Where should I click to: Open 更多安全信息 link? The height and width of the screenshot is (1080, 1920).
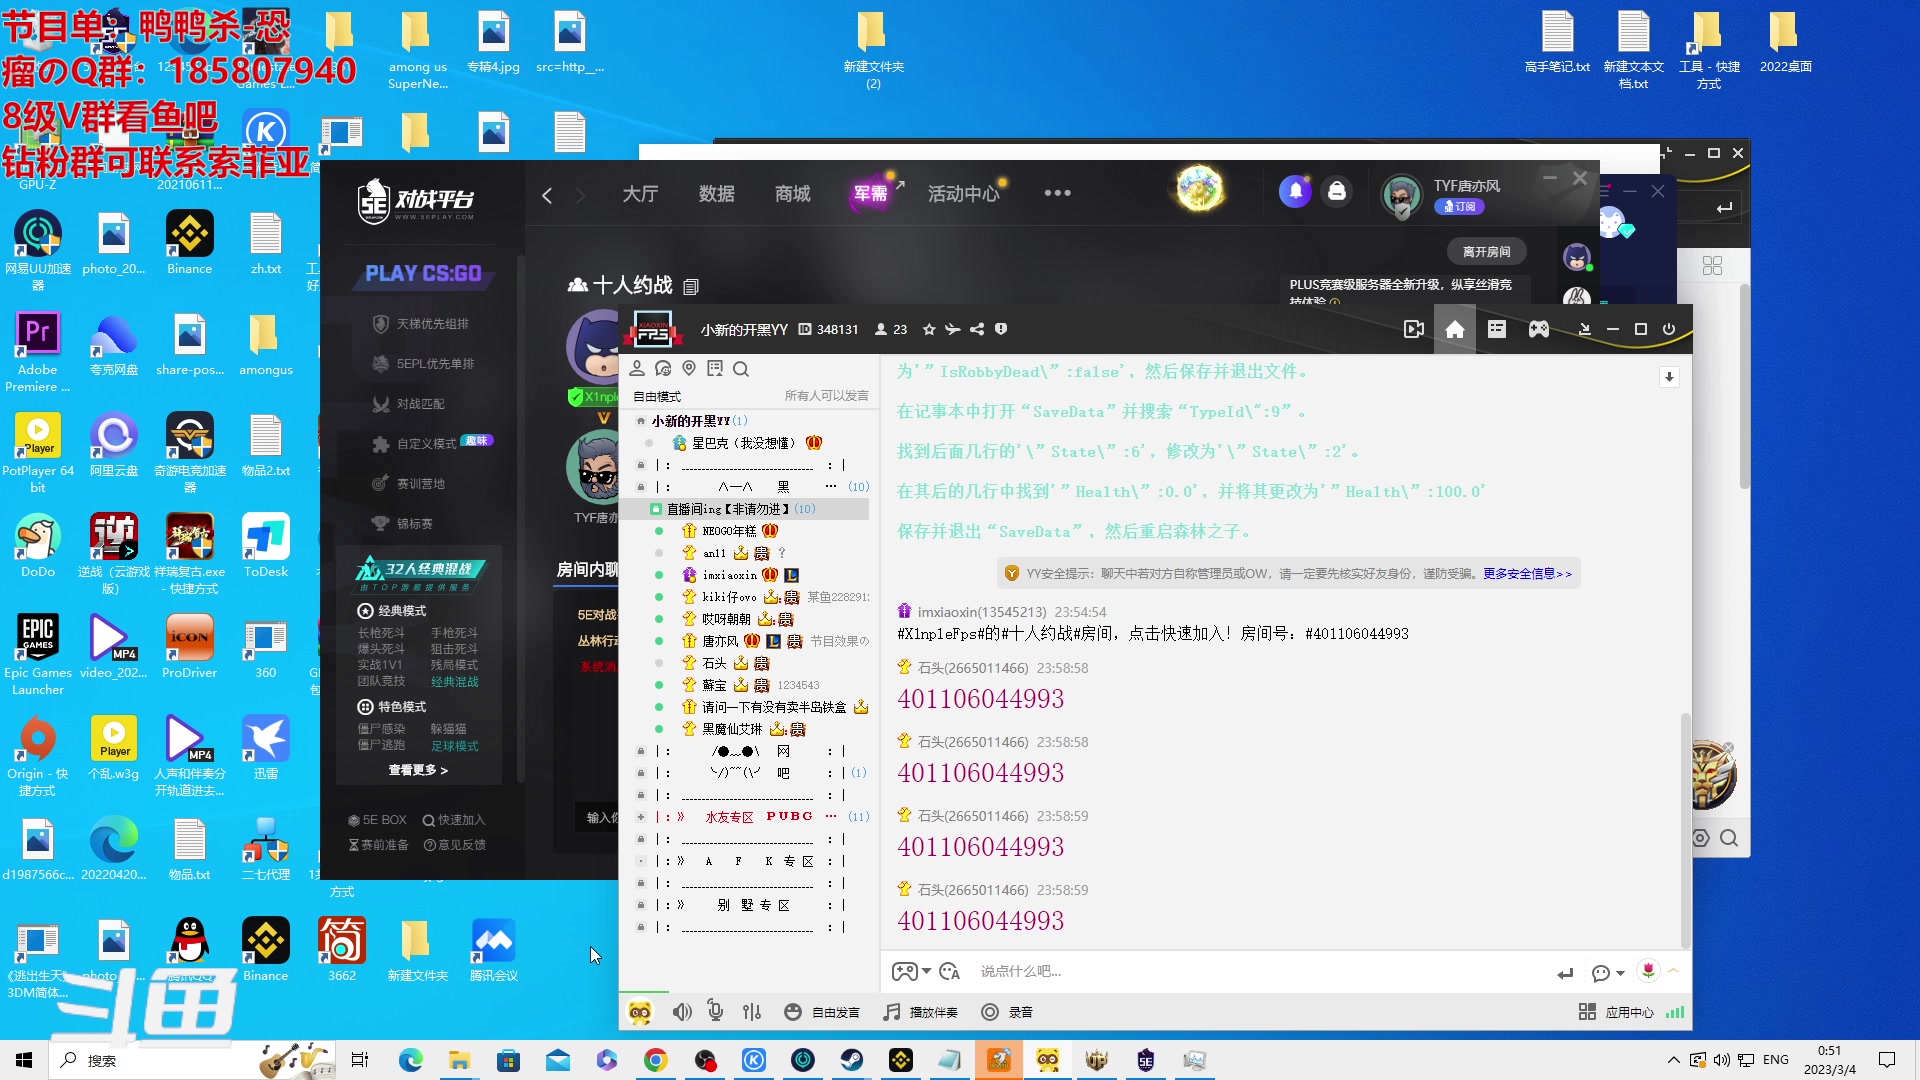point(1527,574)
